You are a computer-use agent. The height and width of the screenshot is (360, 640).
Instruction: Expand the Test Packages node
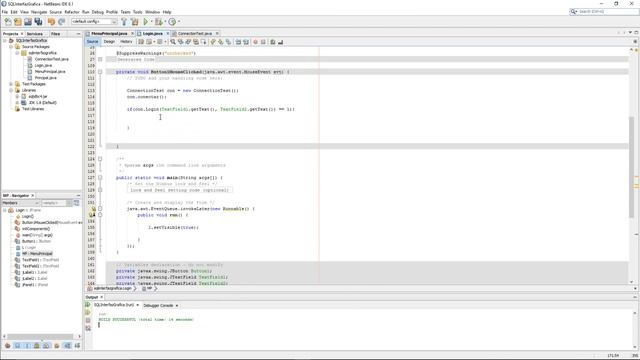pyautogui.click(x=11, y=84)
